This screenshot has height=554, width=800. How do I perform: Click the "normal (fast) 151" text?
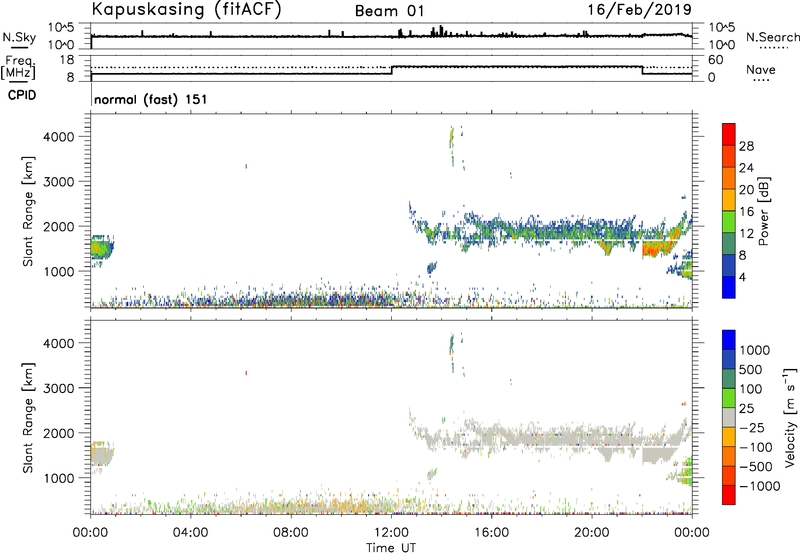pos(151,99)
